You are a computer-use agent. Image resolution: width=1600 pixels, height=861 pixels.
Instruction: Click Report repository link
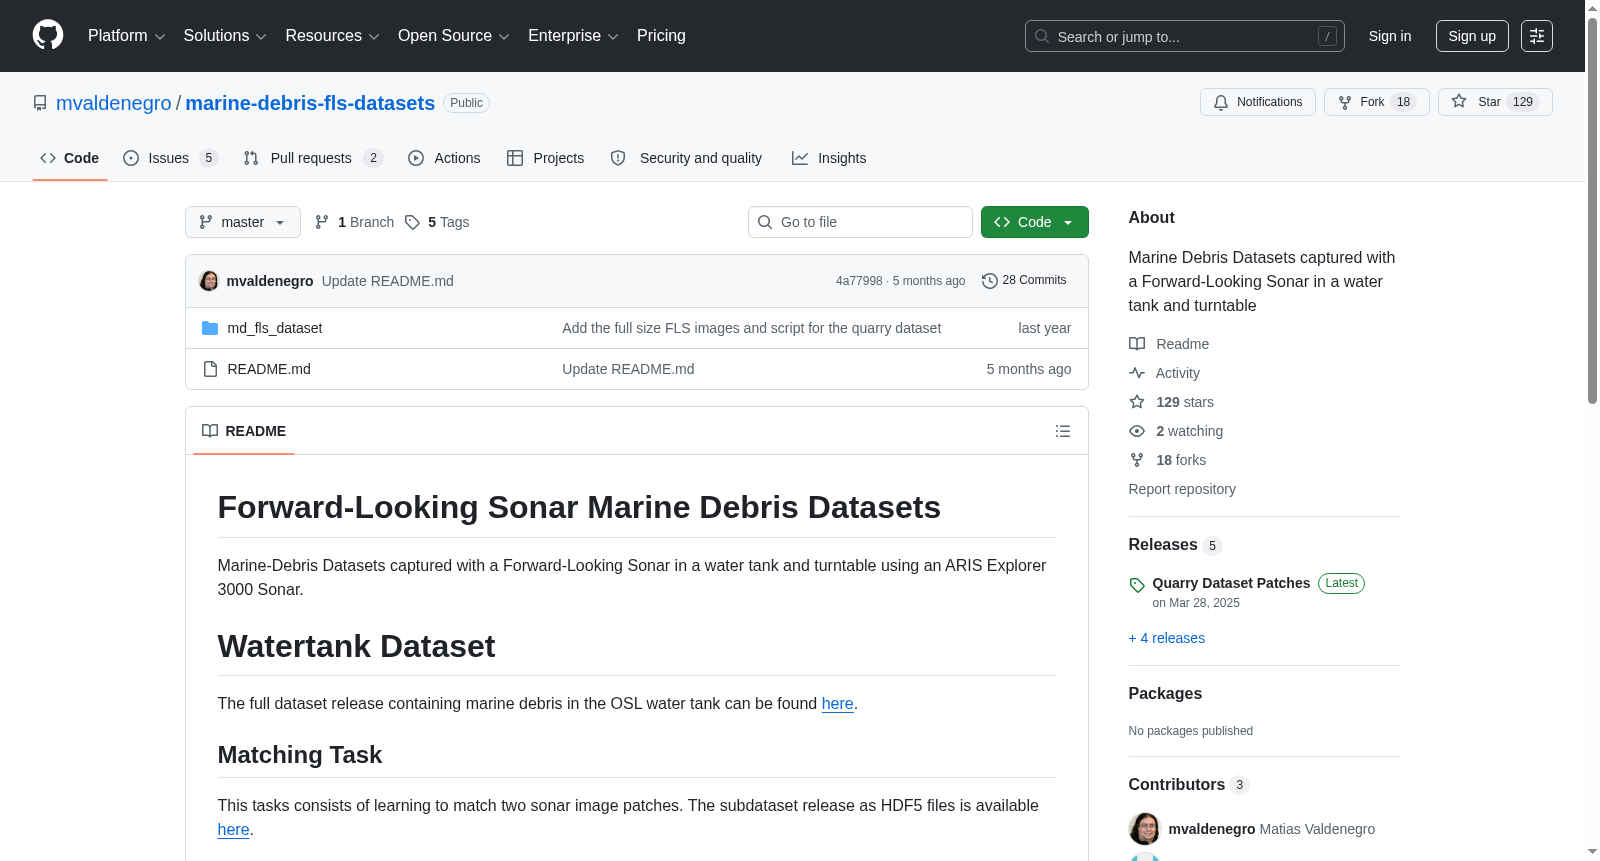(1182, 489)
